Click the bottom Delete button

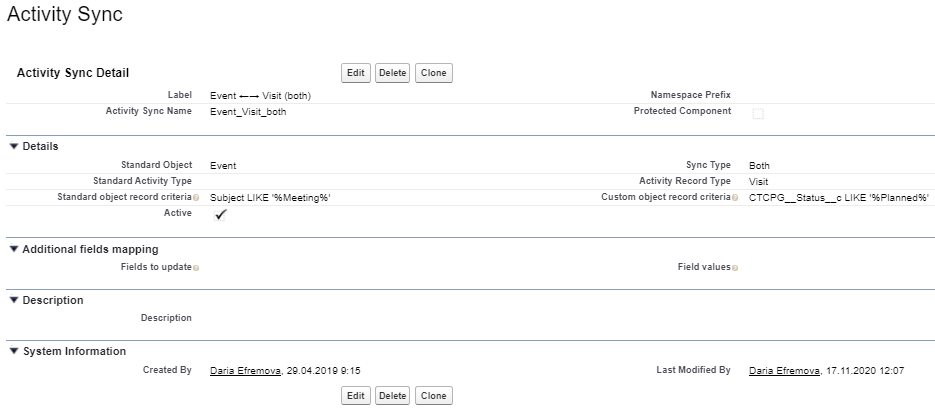(393, 396)
